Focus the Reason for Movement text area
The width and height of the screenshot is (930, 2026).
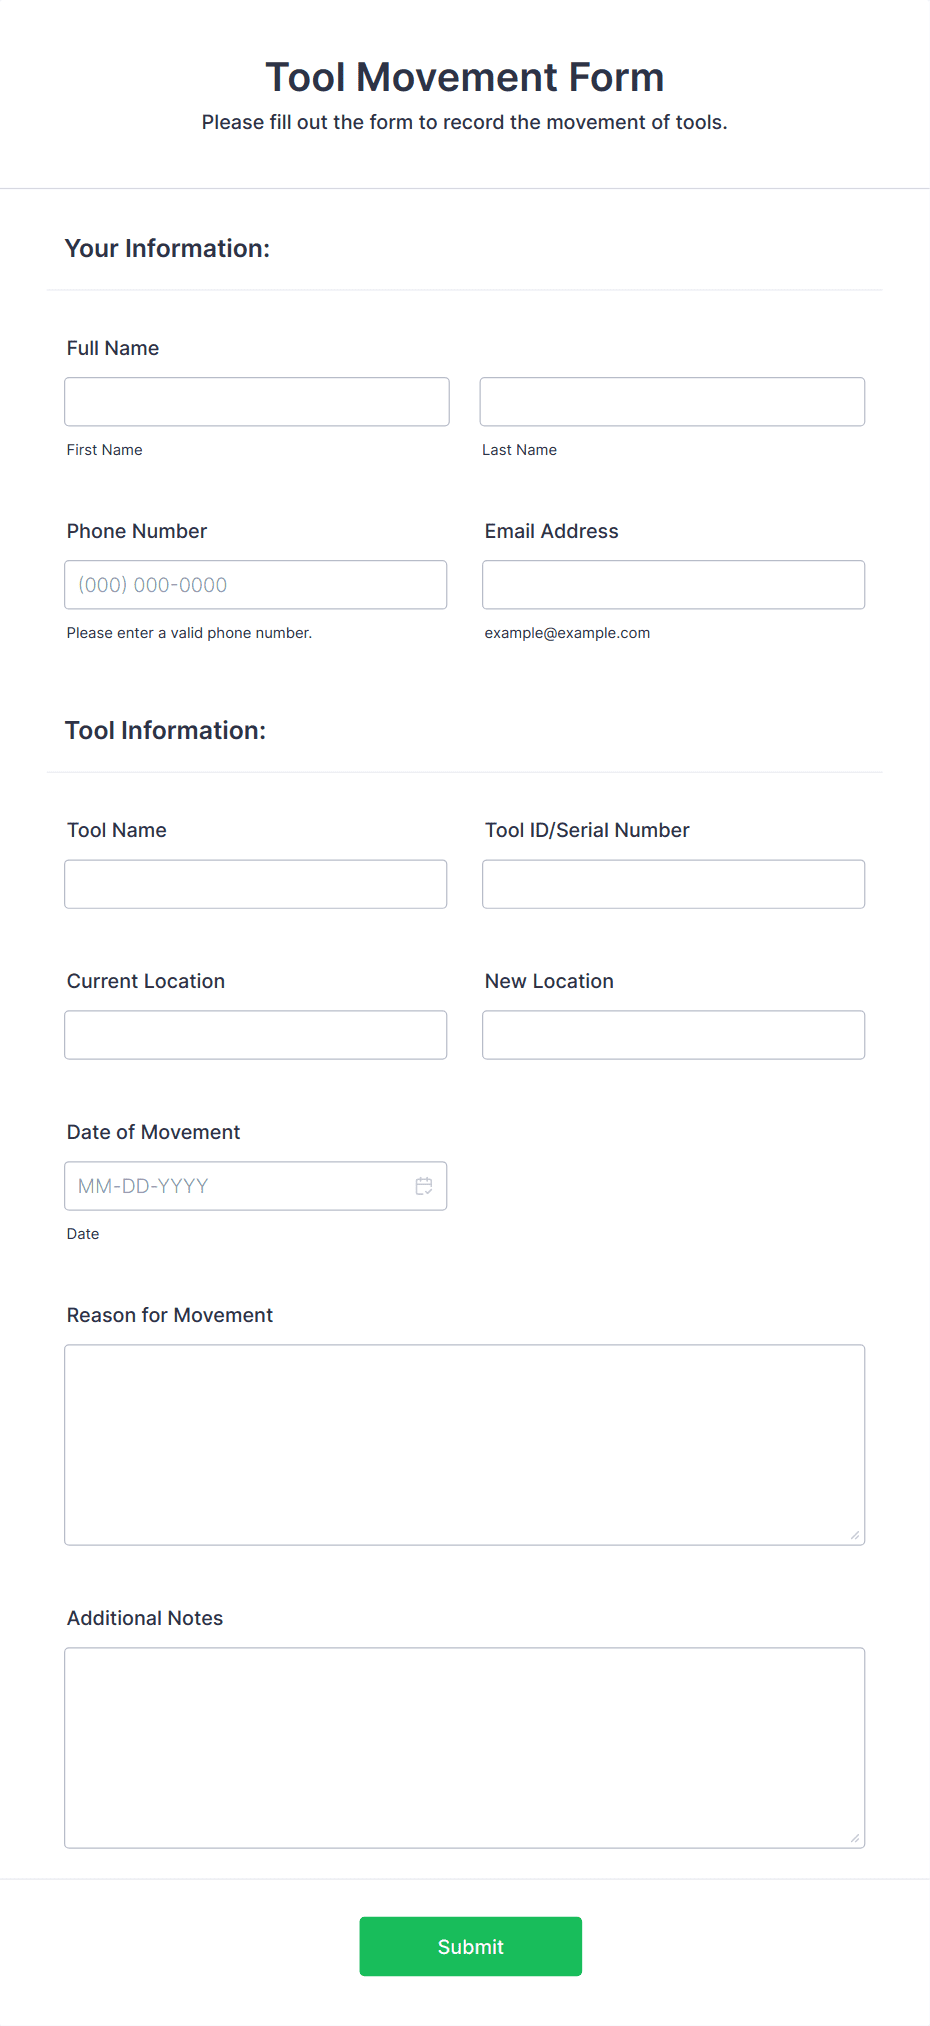[x=464, y=1444]
